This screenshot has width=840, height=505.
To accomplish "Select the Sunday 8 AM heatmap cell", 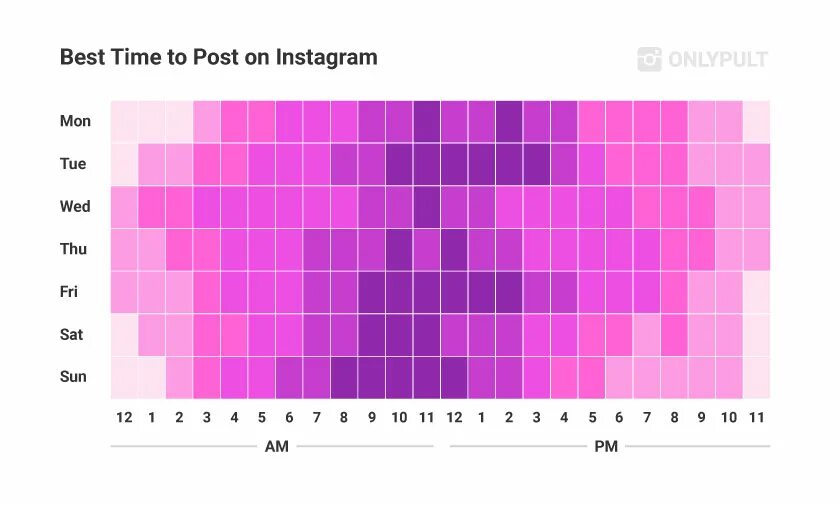I will pos(344,378).
